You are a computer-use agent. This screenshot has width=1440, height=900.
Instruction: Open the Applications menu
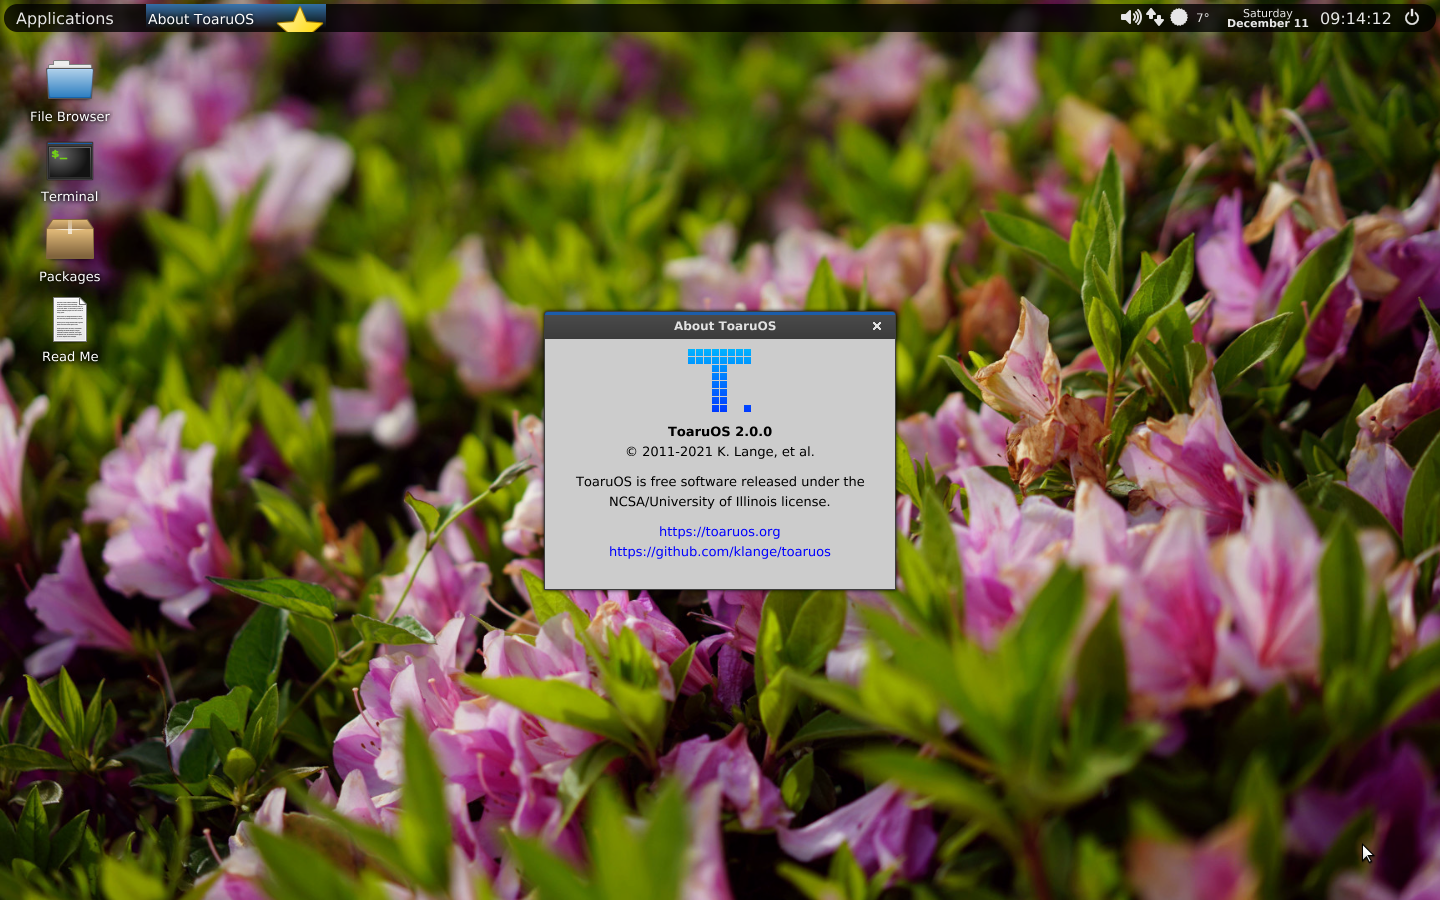click(x=65, y=18)
